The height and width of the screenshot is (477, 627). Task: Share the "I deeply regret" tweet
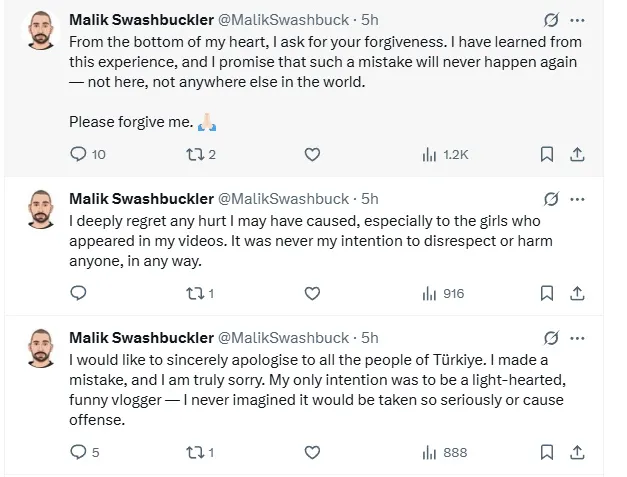pos(577,293)
